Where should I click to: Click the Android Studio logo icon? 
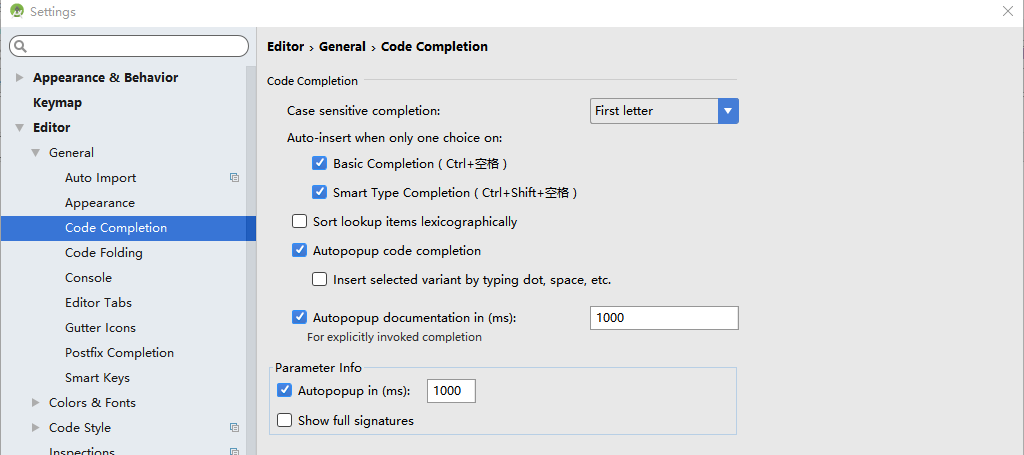pos(17,11)
